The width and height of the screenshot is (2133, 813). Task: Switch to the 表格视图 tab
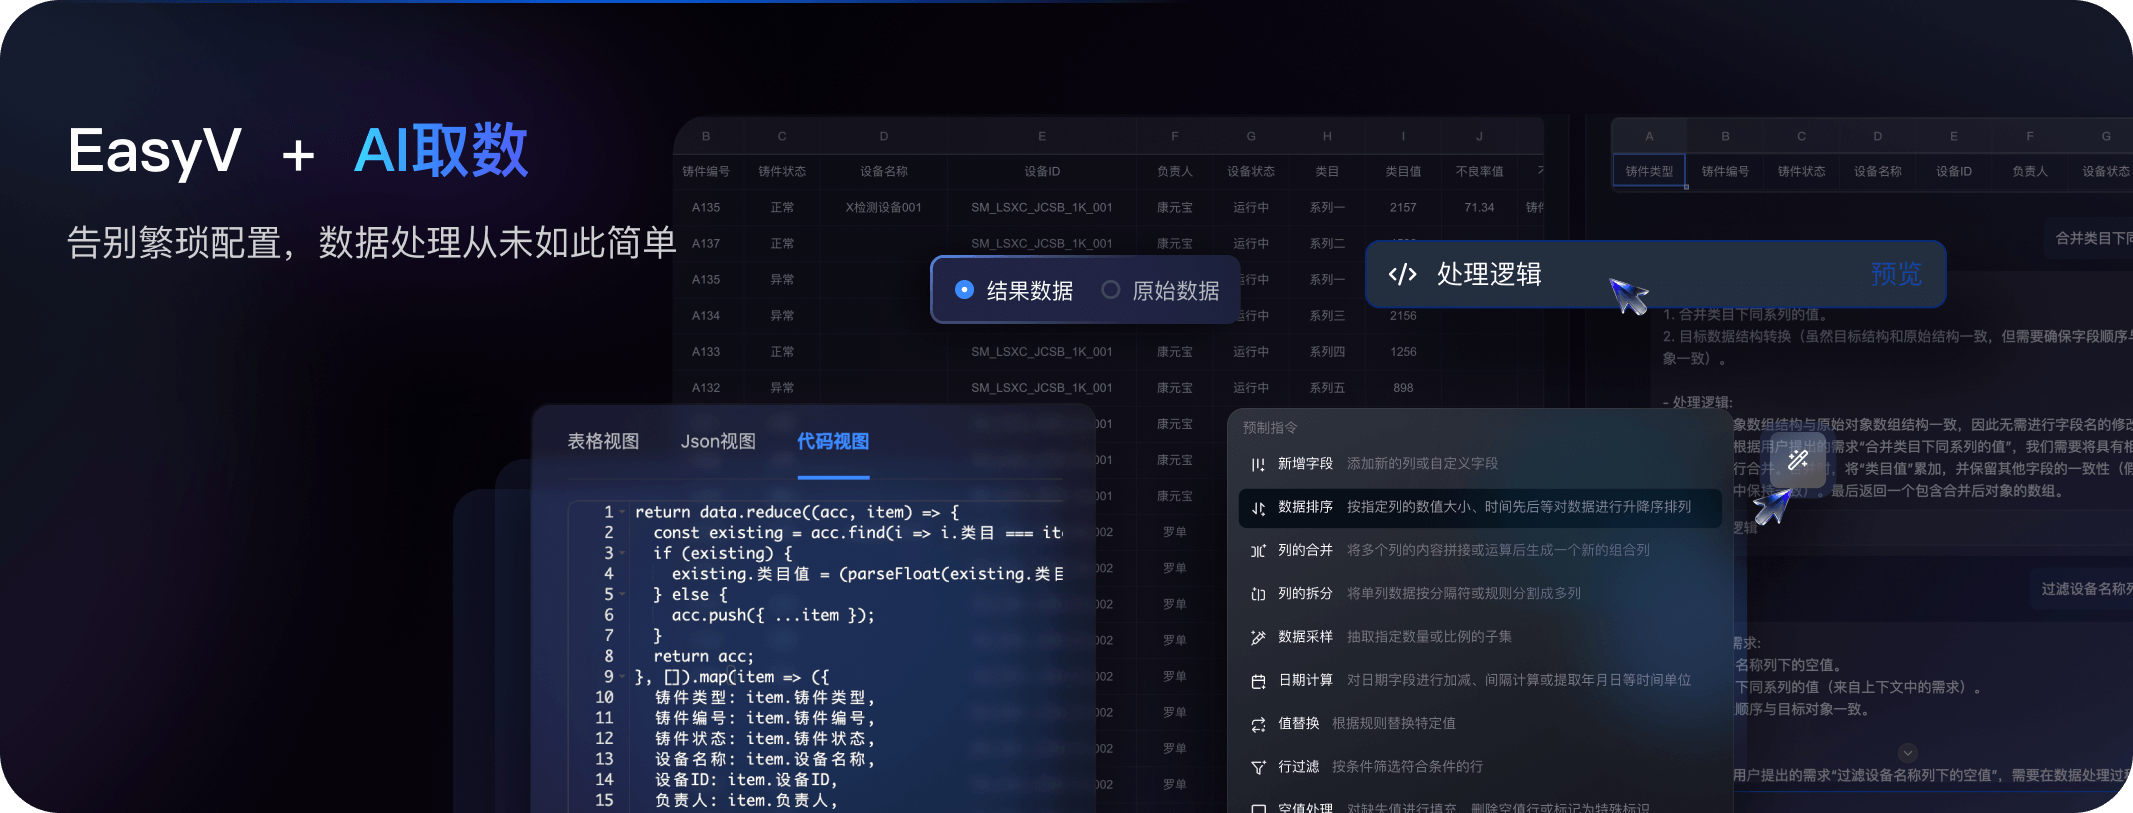click(x=603, y=441)
